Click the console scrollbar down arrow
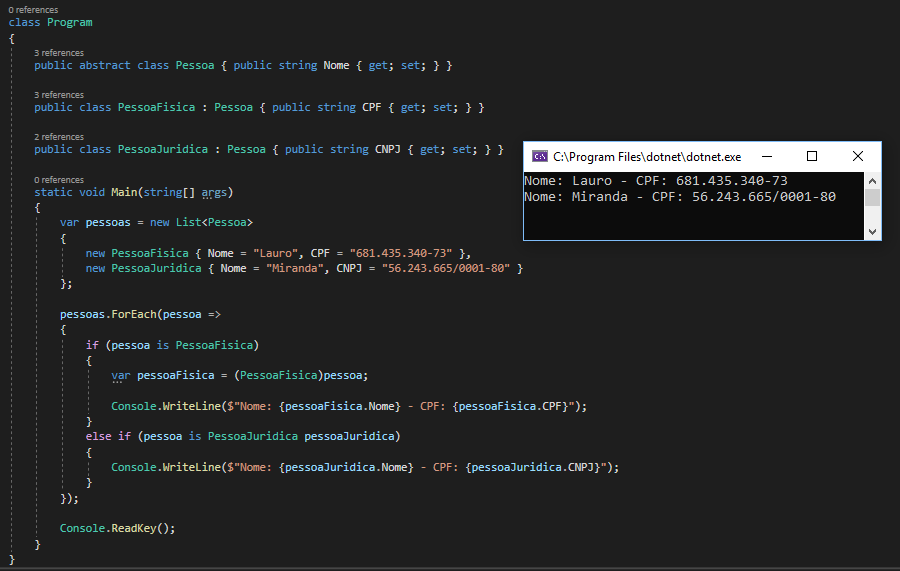This screenshot has width=900, height=571. pyautogui.click(x=872, y=232)
